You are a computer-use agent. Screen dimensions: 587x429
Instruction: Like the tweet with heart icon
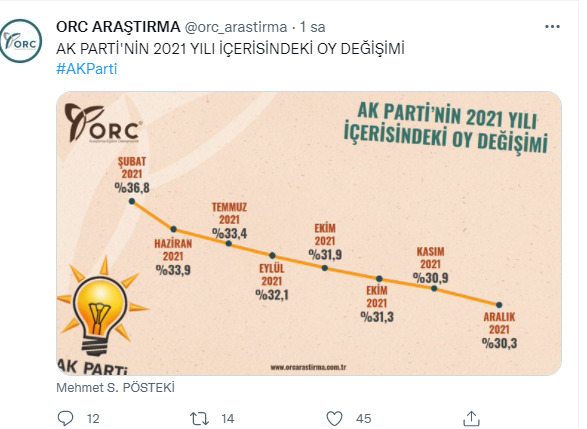(x=334, y=419)
